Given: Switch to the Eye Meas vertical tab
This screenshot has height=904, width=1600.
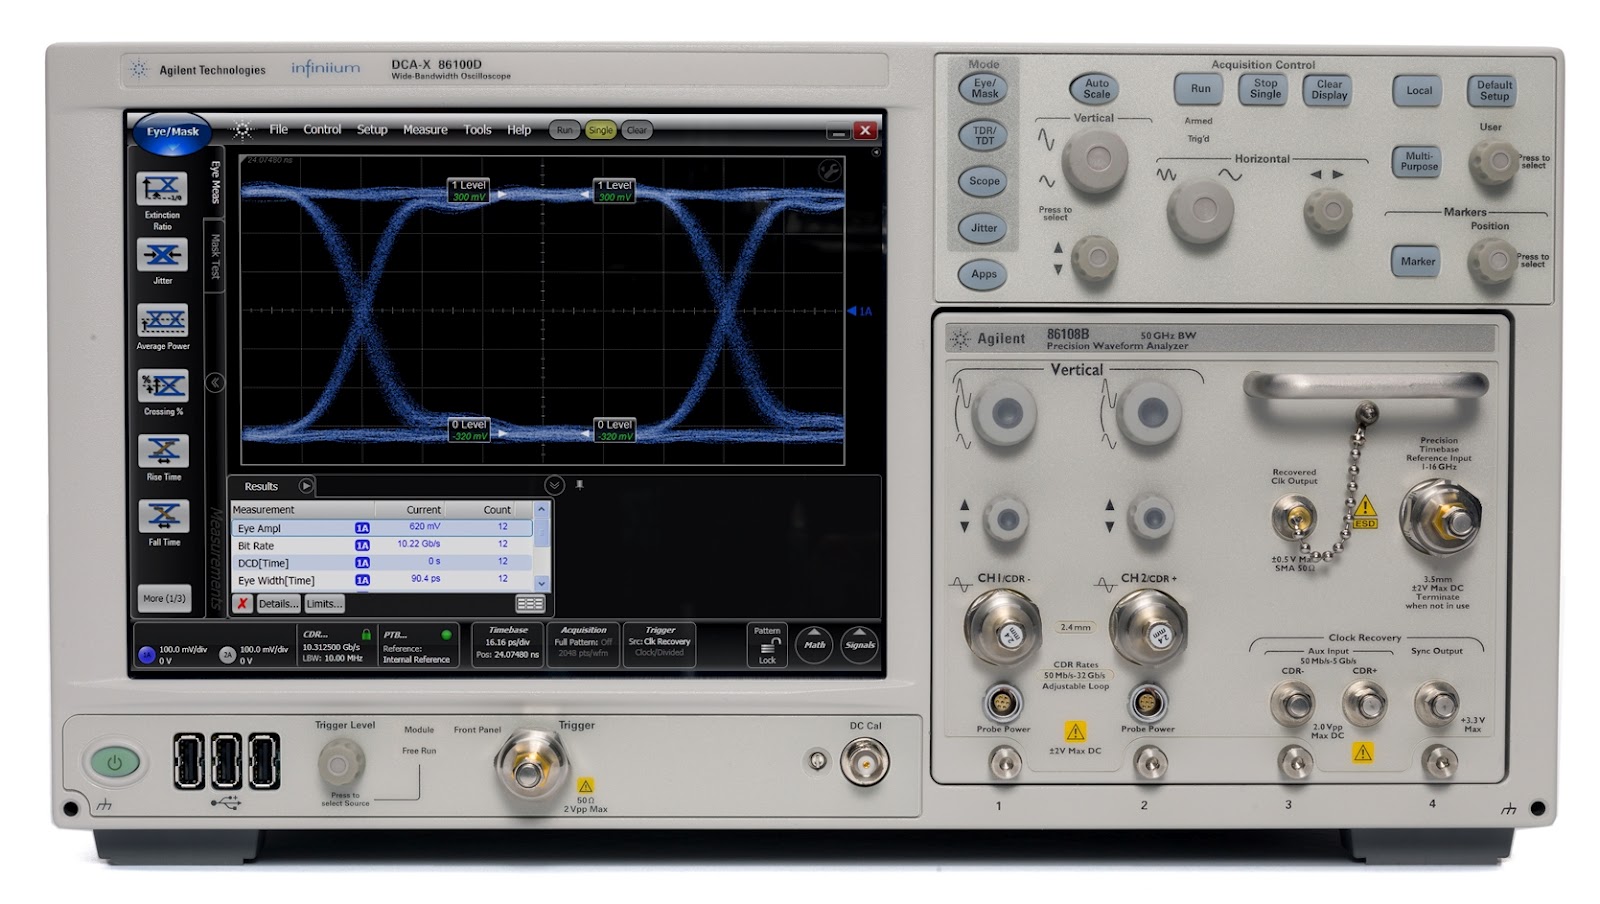Looking at the screenshot, I should coord(214,183).
